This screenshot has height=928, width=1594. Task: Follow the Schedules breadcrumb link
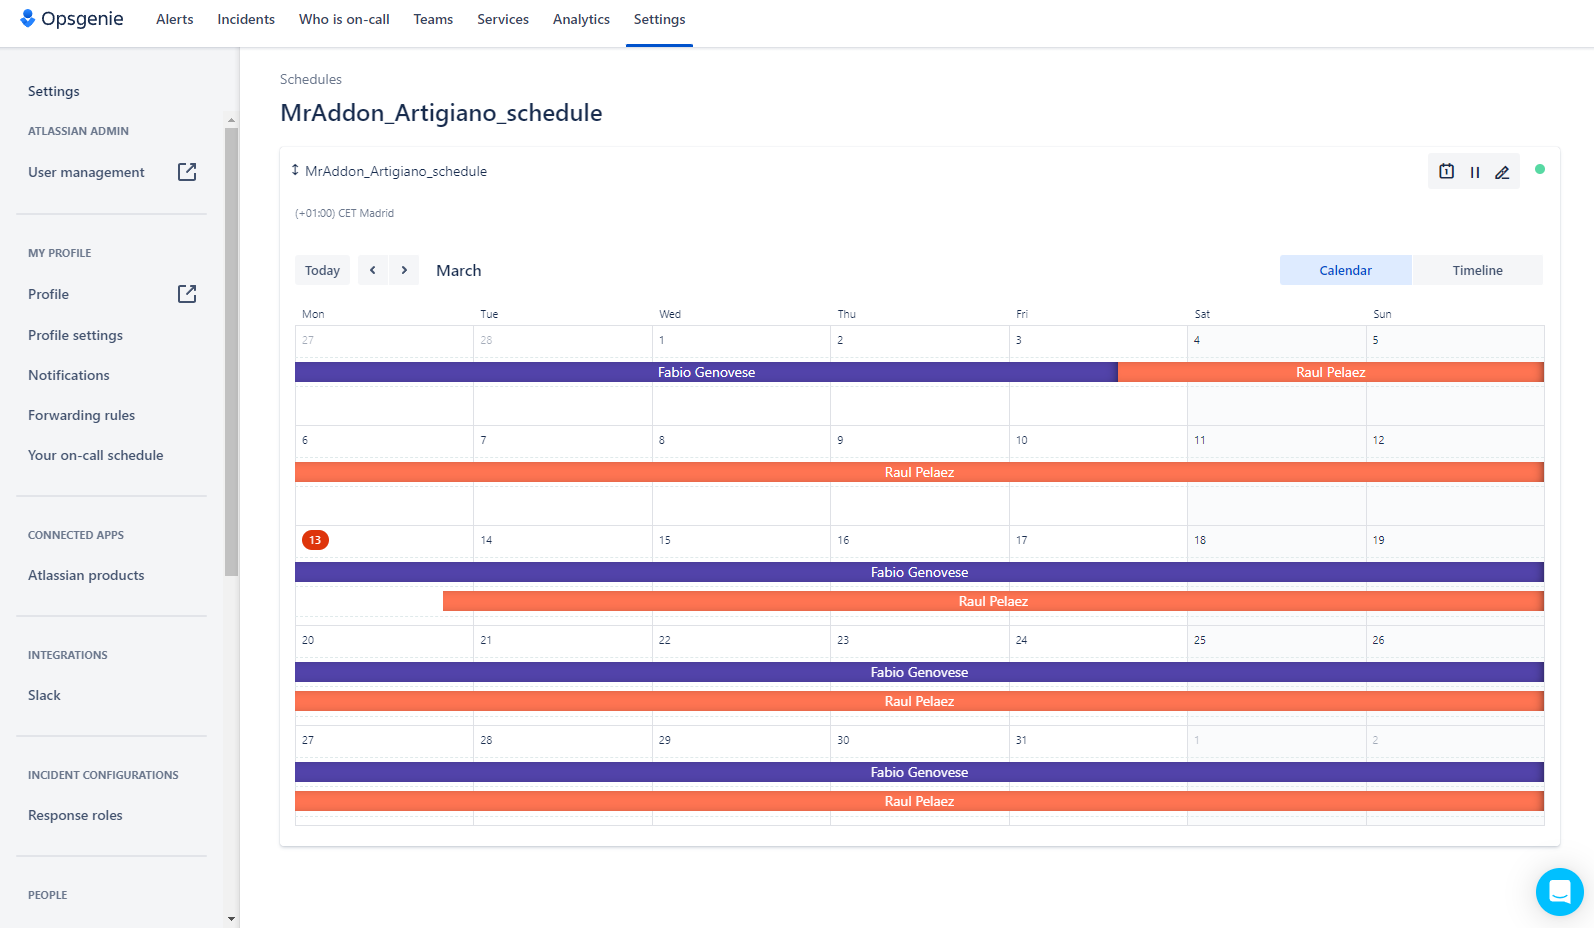tap(311, 79)
